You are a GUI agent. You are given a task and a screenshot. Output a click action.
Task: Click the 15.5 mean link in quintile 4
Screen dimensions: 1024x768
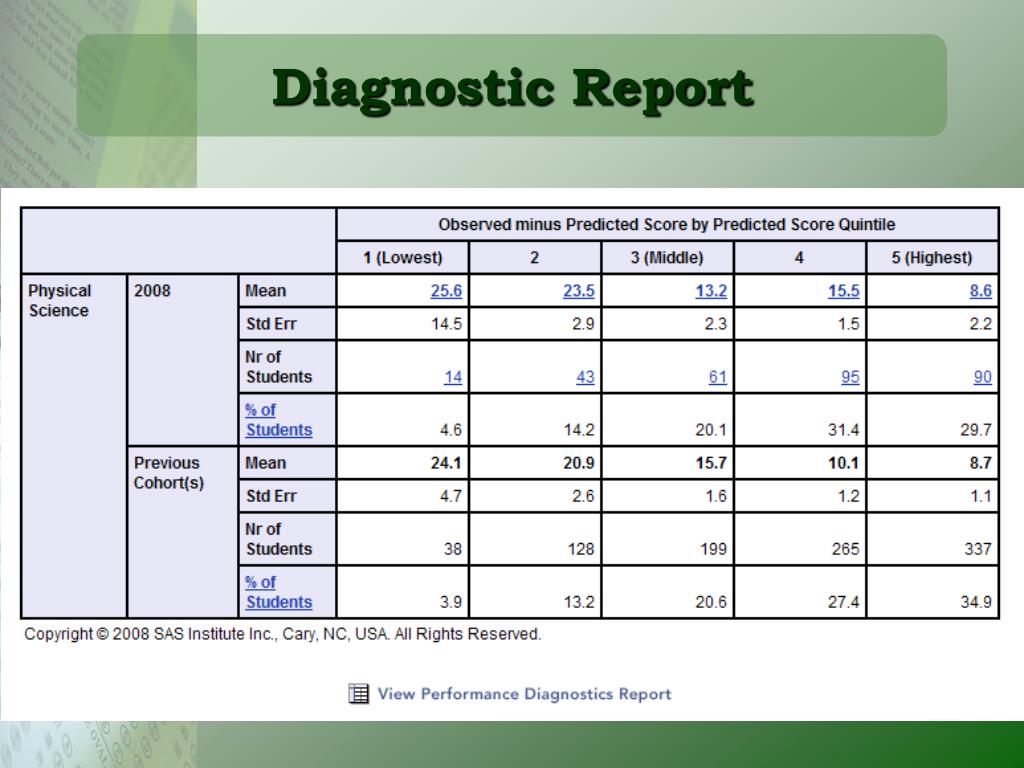pyautogui.click(x=843, y=291)
